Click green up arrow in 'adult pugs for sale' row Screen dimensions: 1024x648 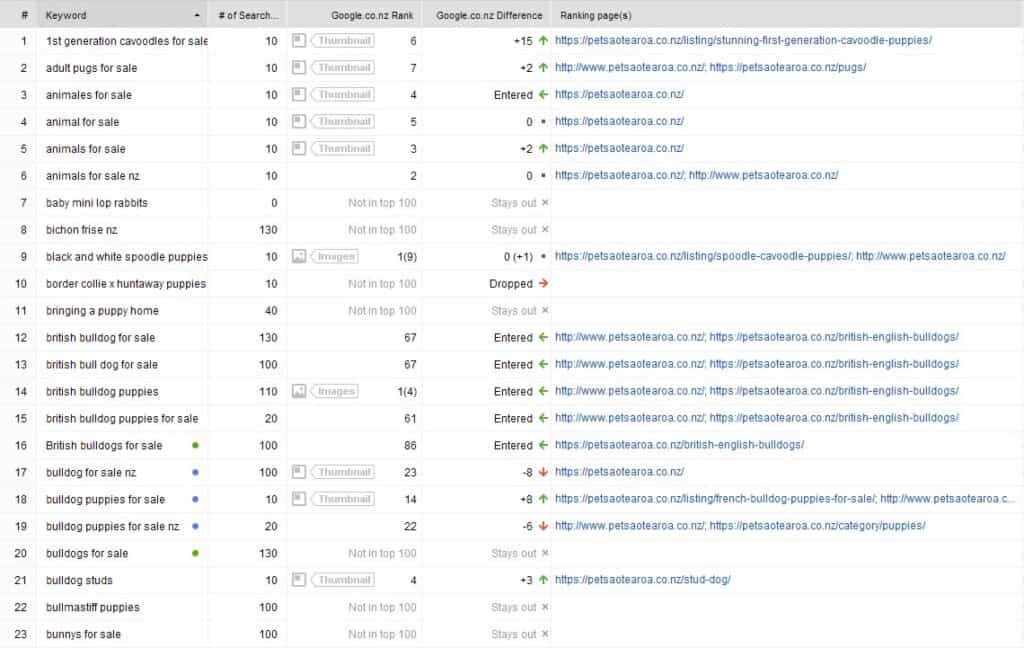click(543, 67)
